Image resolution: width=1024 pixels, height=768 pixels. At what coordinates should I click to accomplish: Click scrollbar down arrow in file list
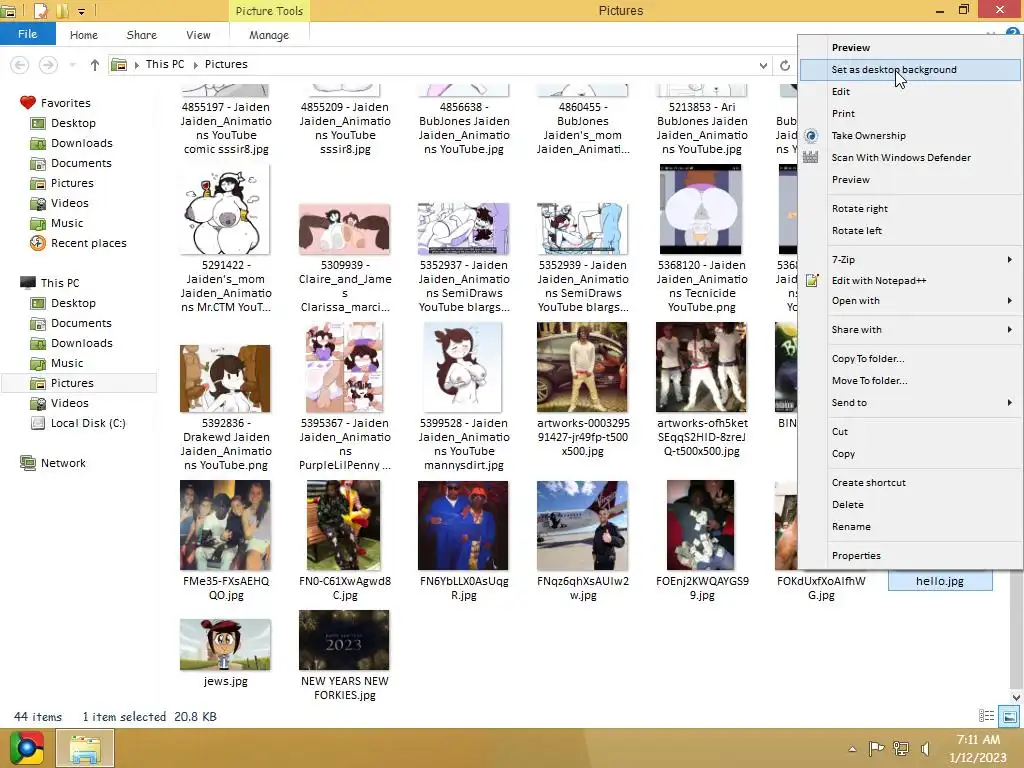click(1016, 697)
